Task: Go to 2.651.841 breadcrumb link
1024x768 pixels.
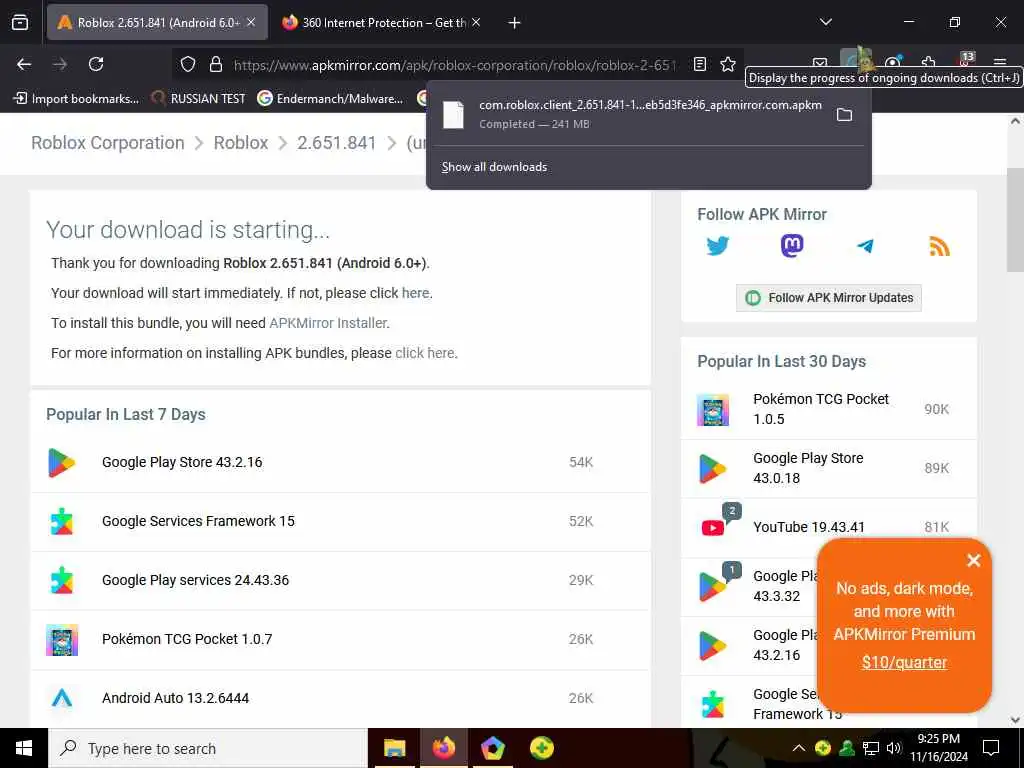Action: pyautogui.click(x=336, y=143)
